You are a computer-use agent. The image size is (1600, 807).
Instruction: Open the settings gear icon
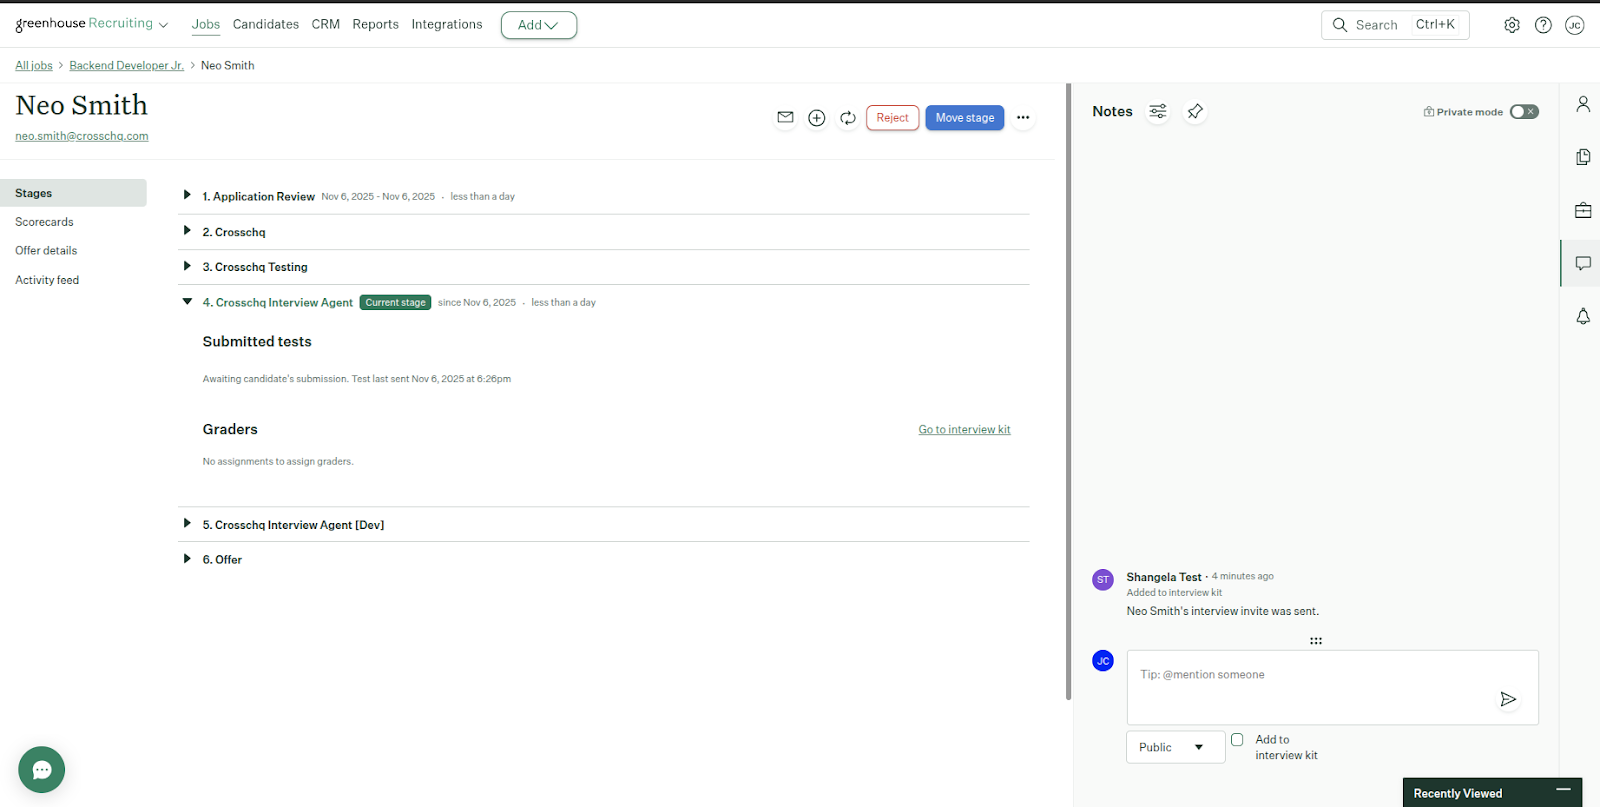[1511, 25]
